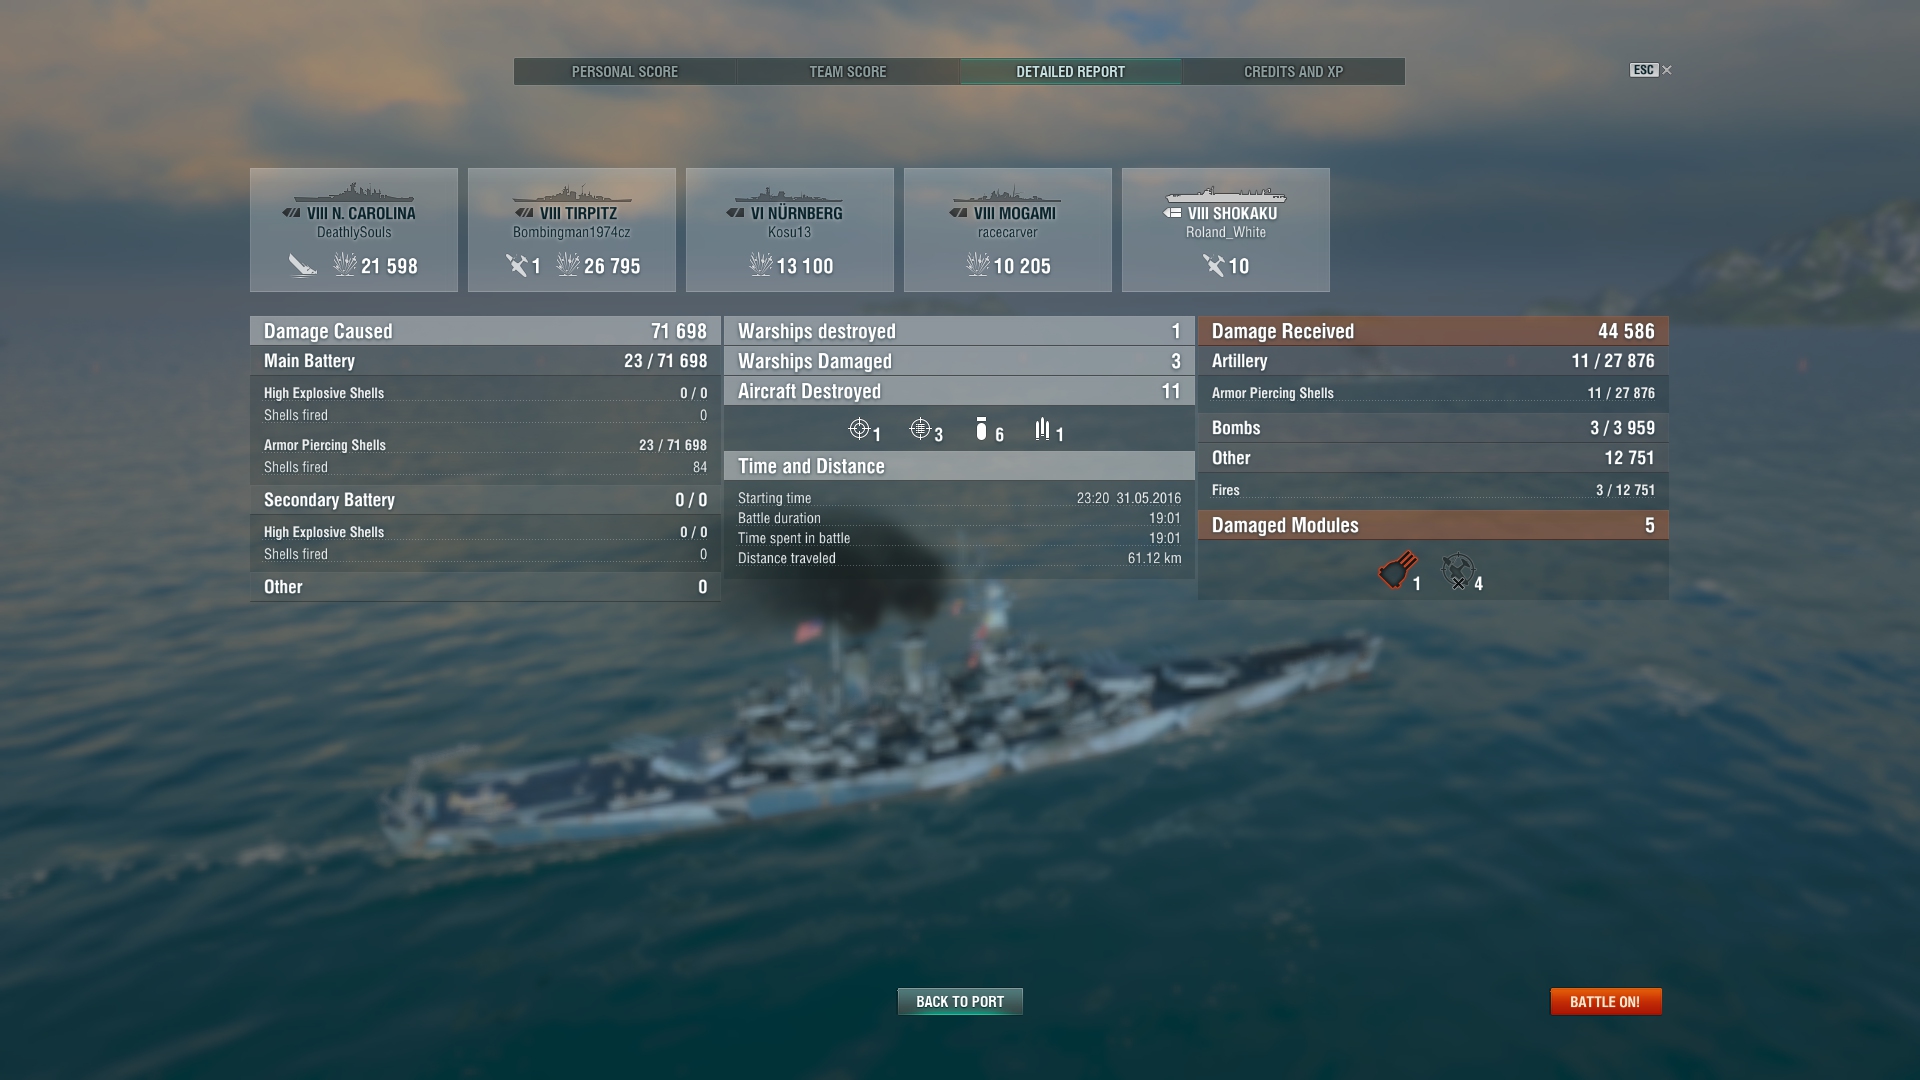Click the red damaged gun module icon
The width and height of the screenshot is (1920, 1080).
[x=1397, y=570]
